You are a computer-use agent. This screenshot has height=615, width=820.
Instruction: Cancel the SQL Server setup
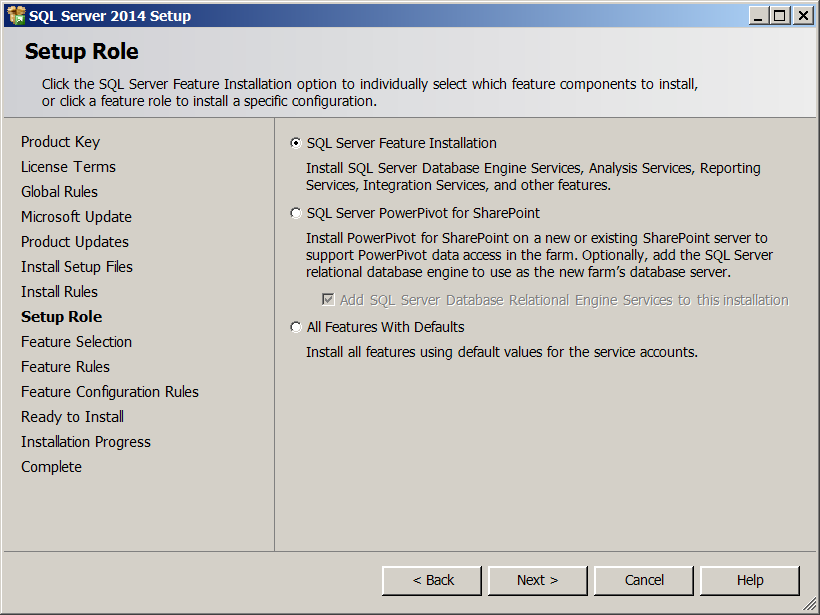coord(644,580)
